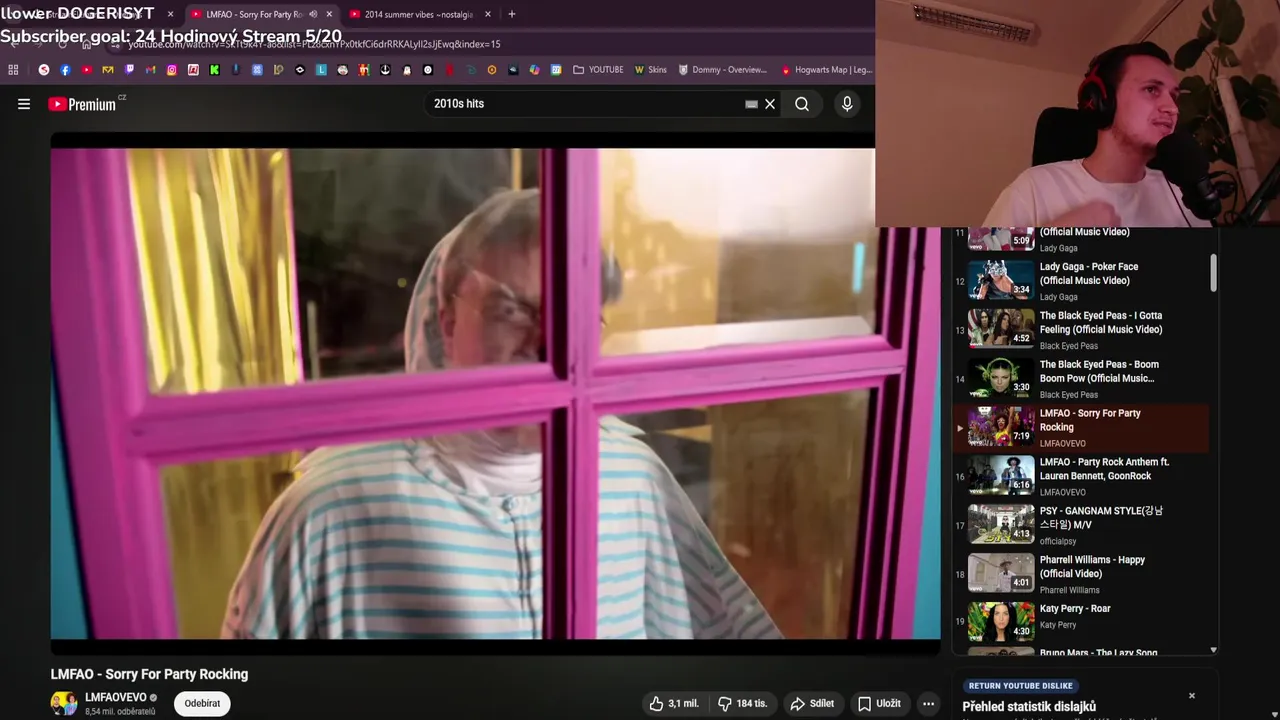Open the Dommy - Overview bookmark
Image resolution: width=1280 pixels, height=720 pixels.
pyautogui.click(x=723, y=70)
